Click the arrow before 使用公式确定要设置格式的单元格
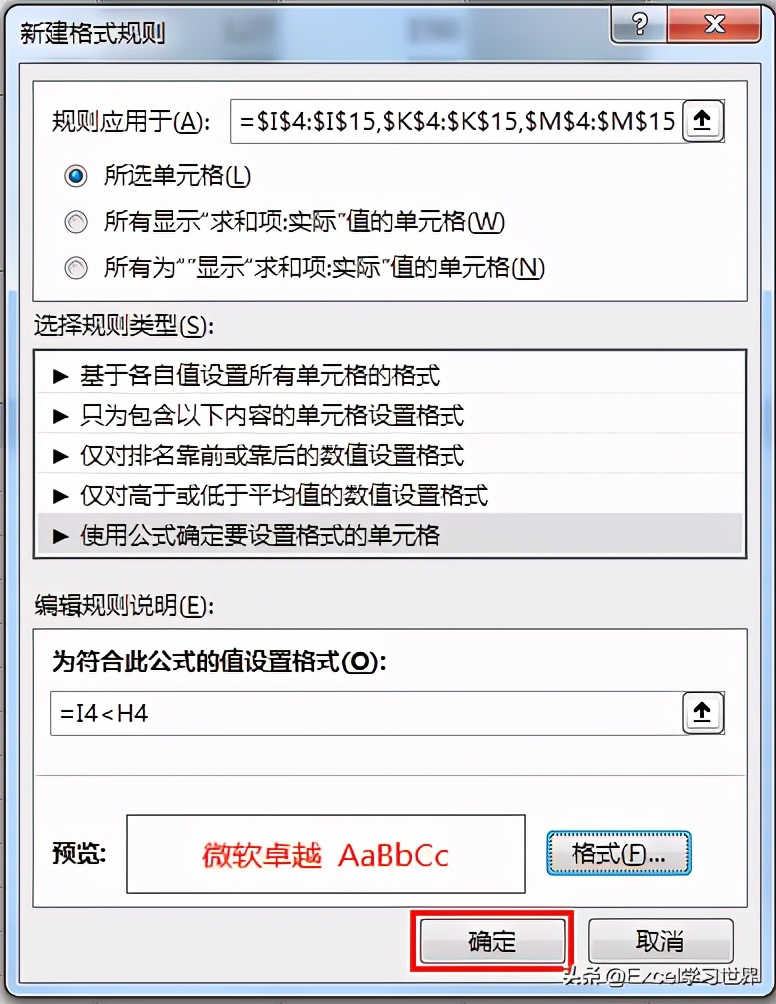 coord(60,536)
